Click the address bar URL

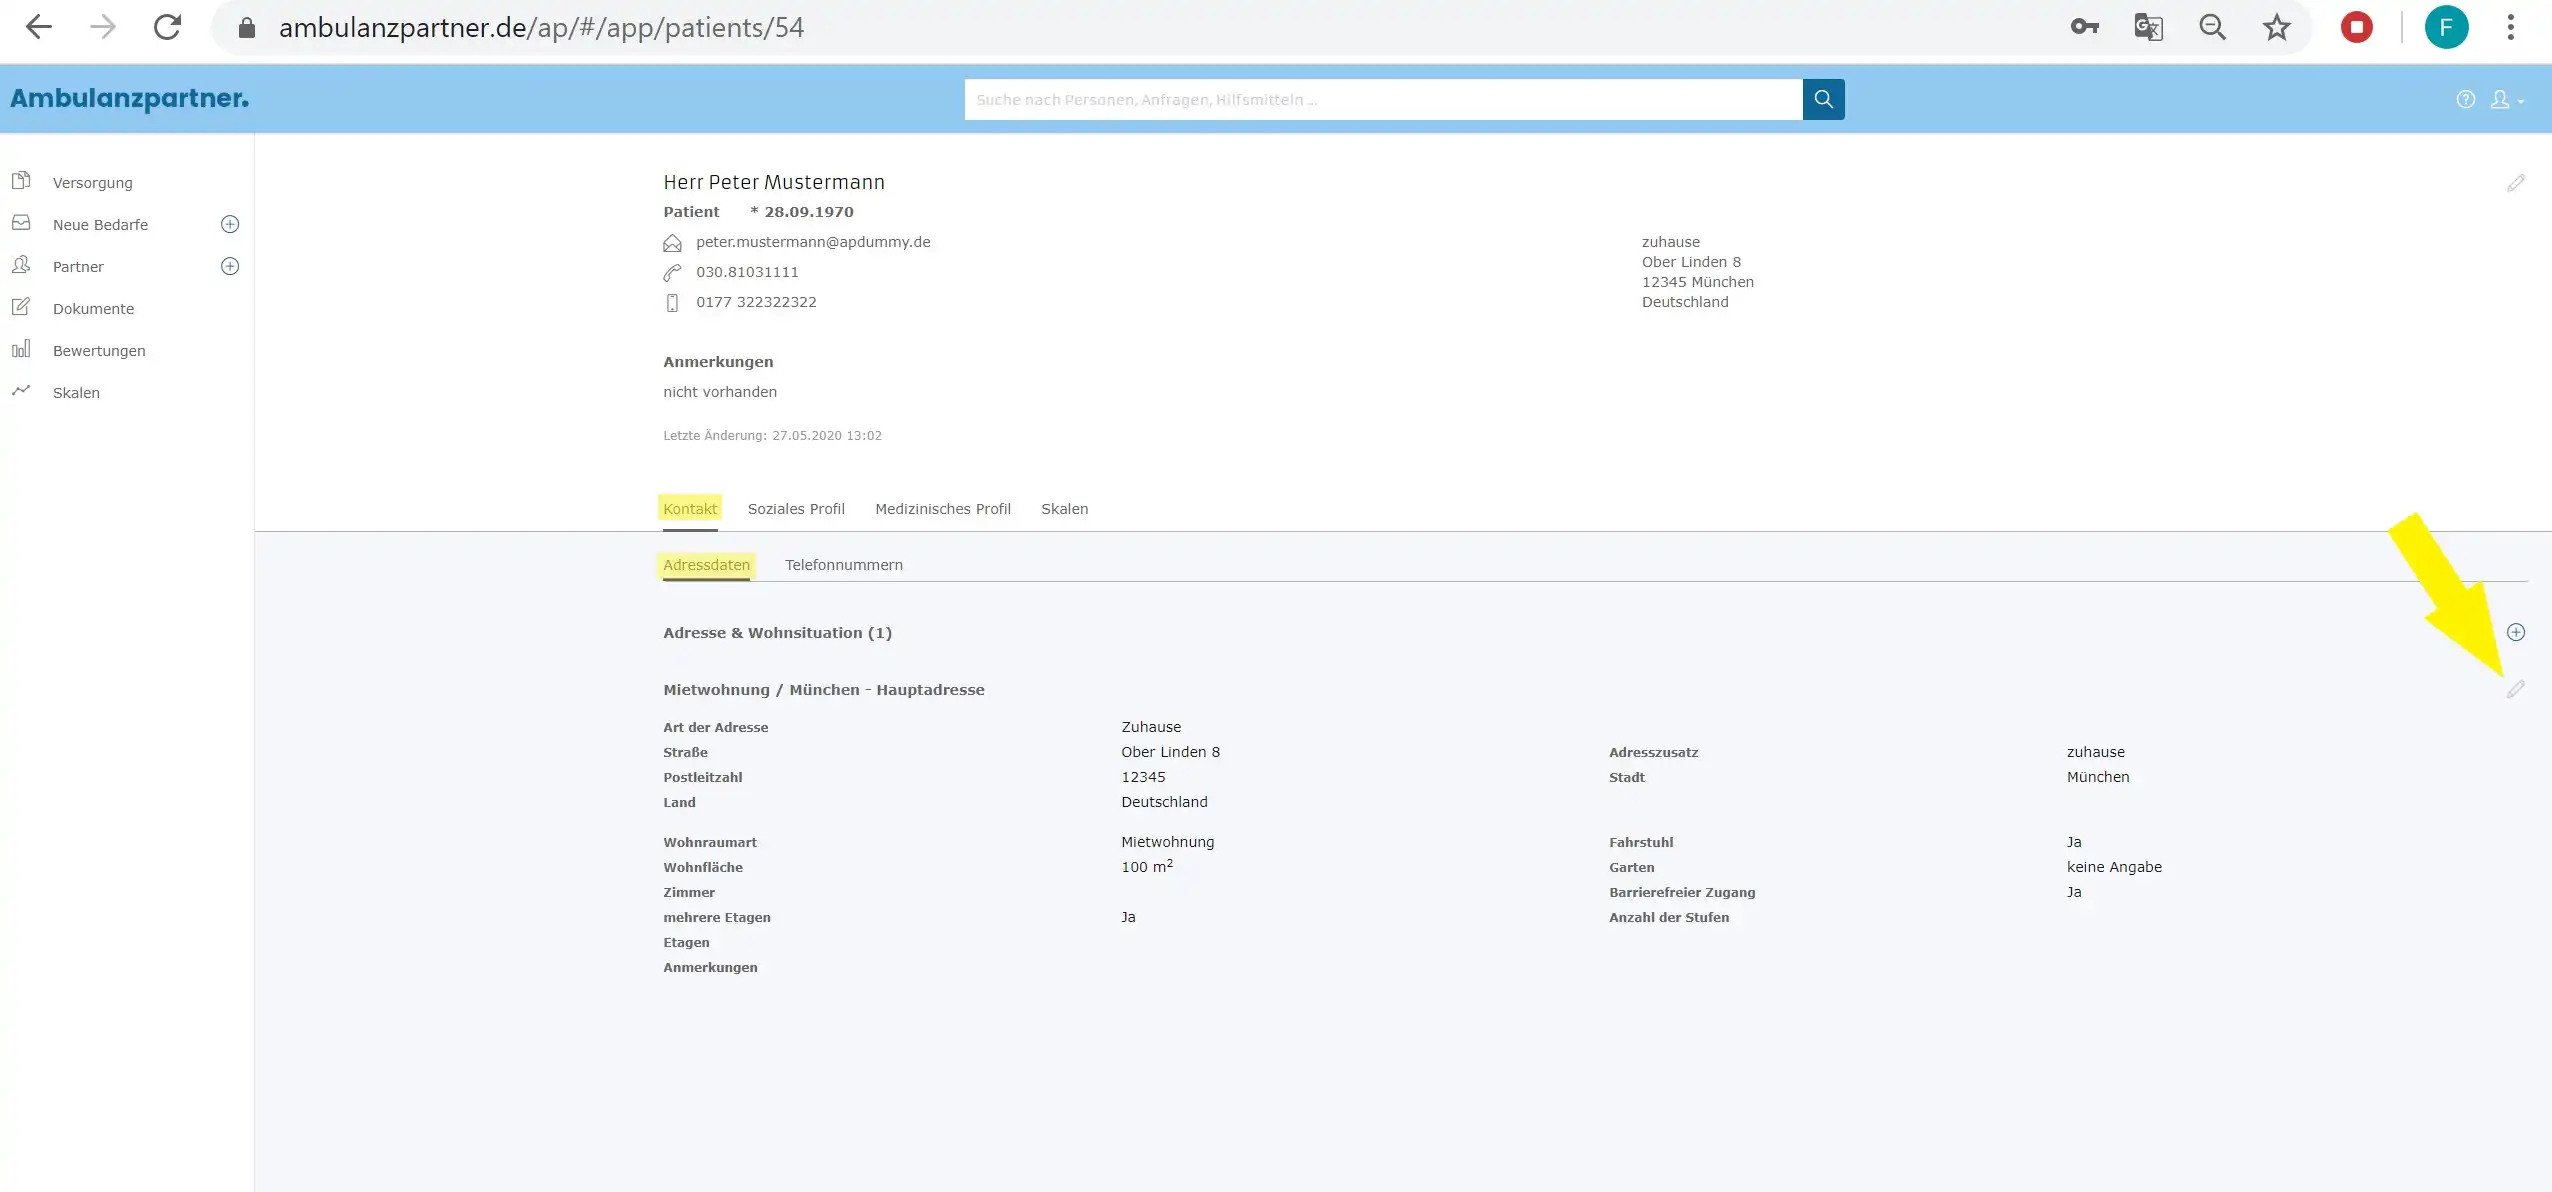[x=541, y=28]
